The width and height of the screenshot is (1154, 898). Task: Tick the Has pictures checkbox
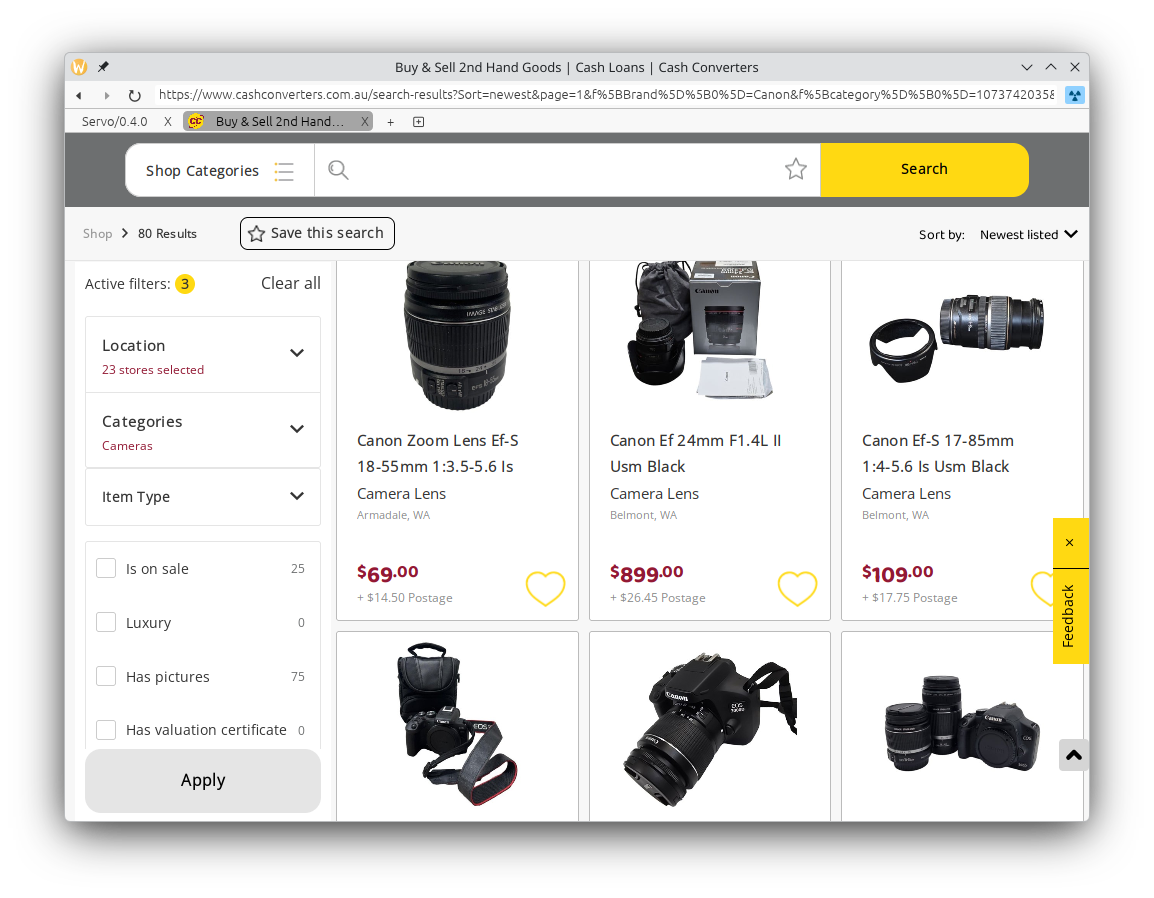[x=106, y=676]
